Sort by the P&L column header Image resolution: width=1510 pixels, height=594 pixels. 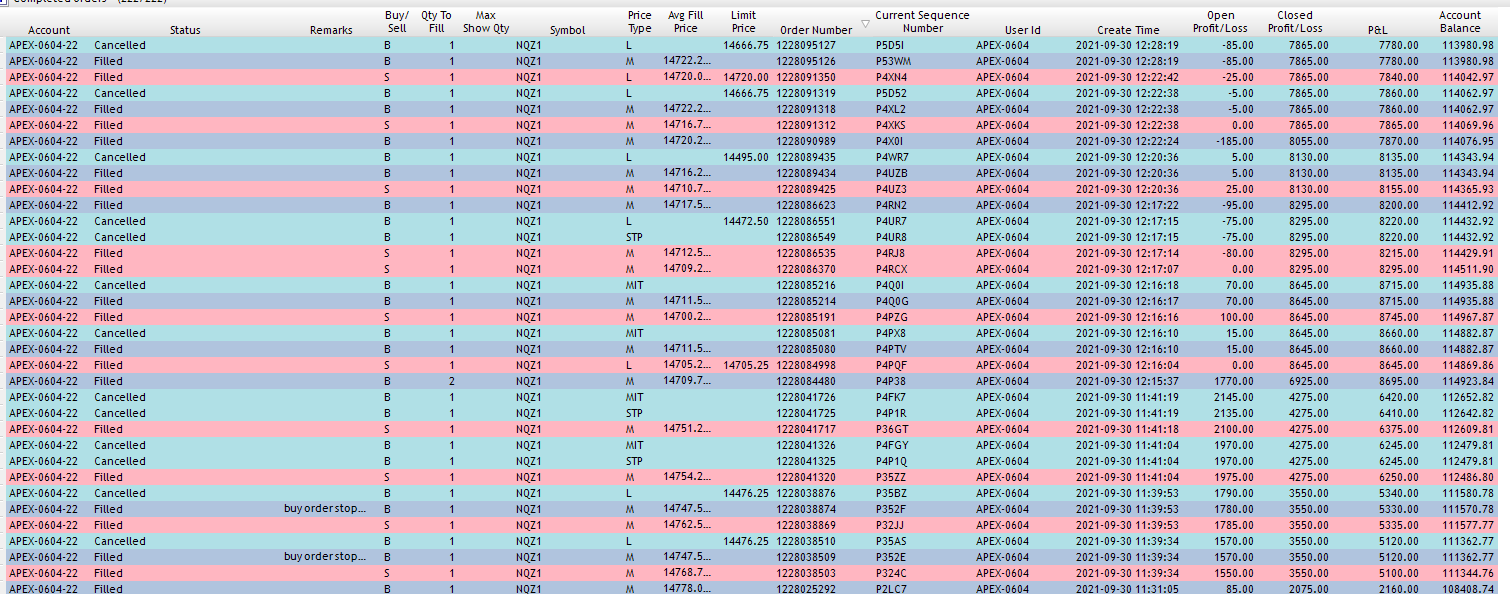click(1377, 30)
